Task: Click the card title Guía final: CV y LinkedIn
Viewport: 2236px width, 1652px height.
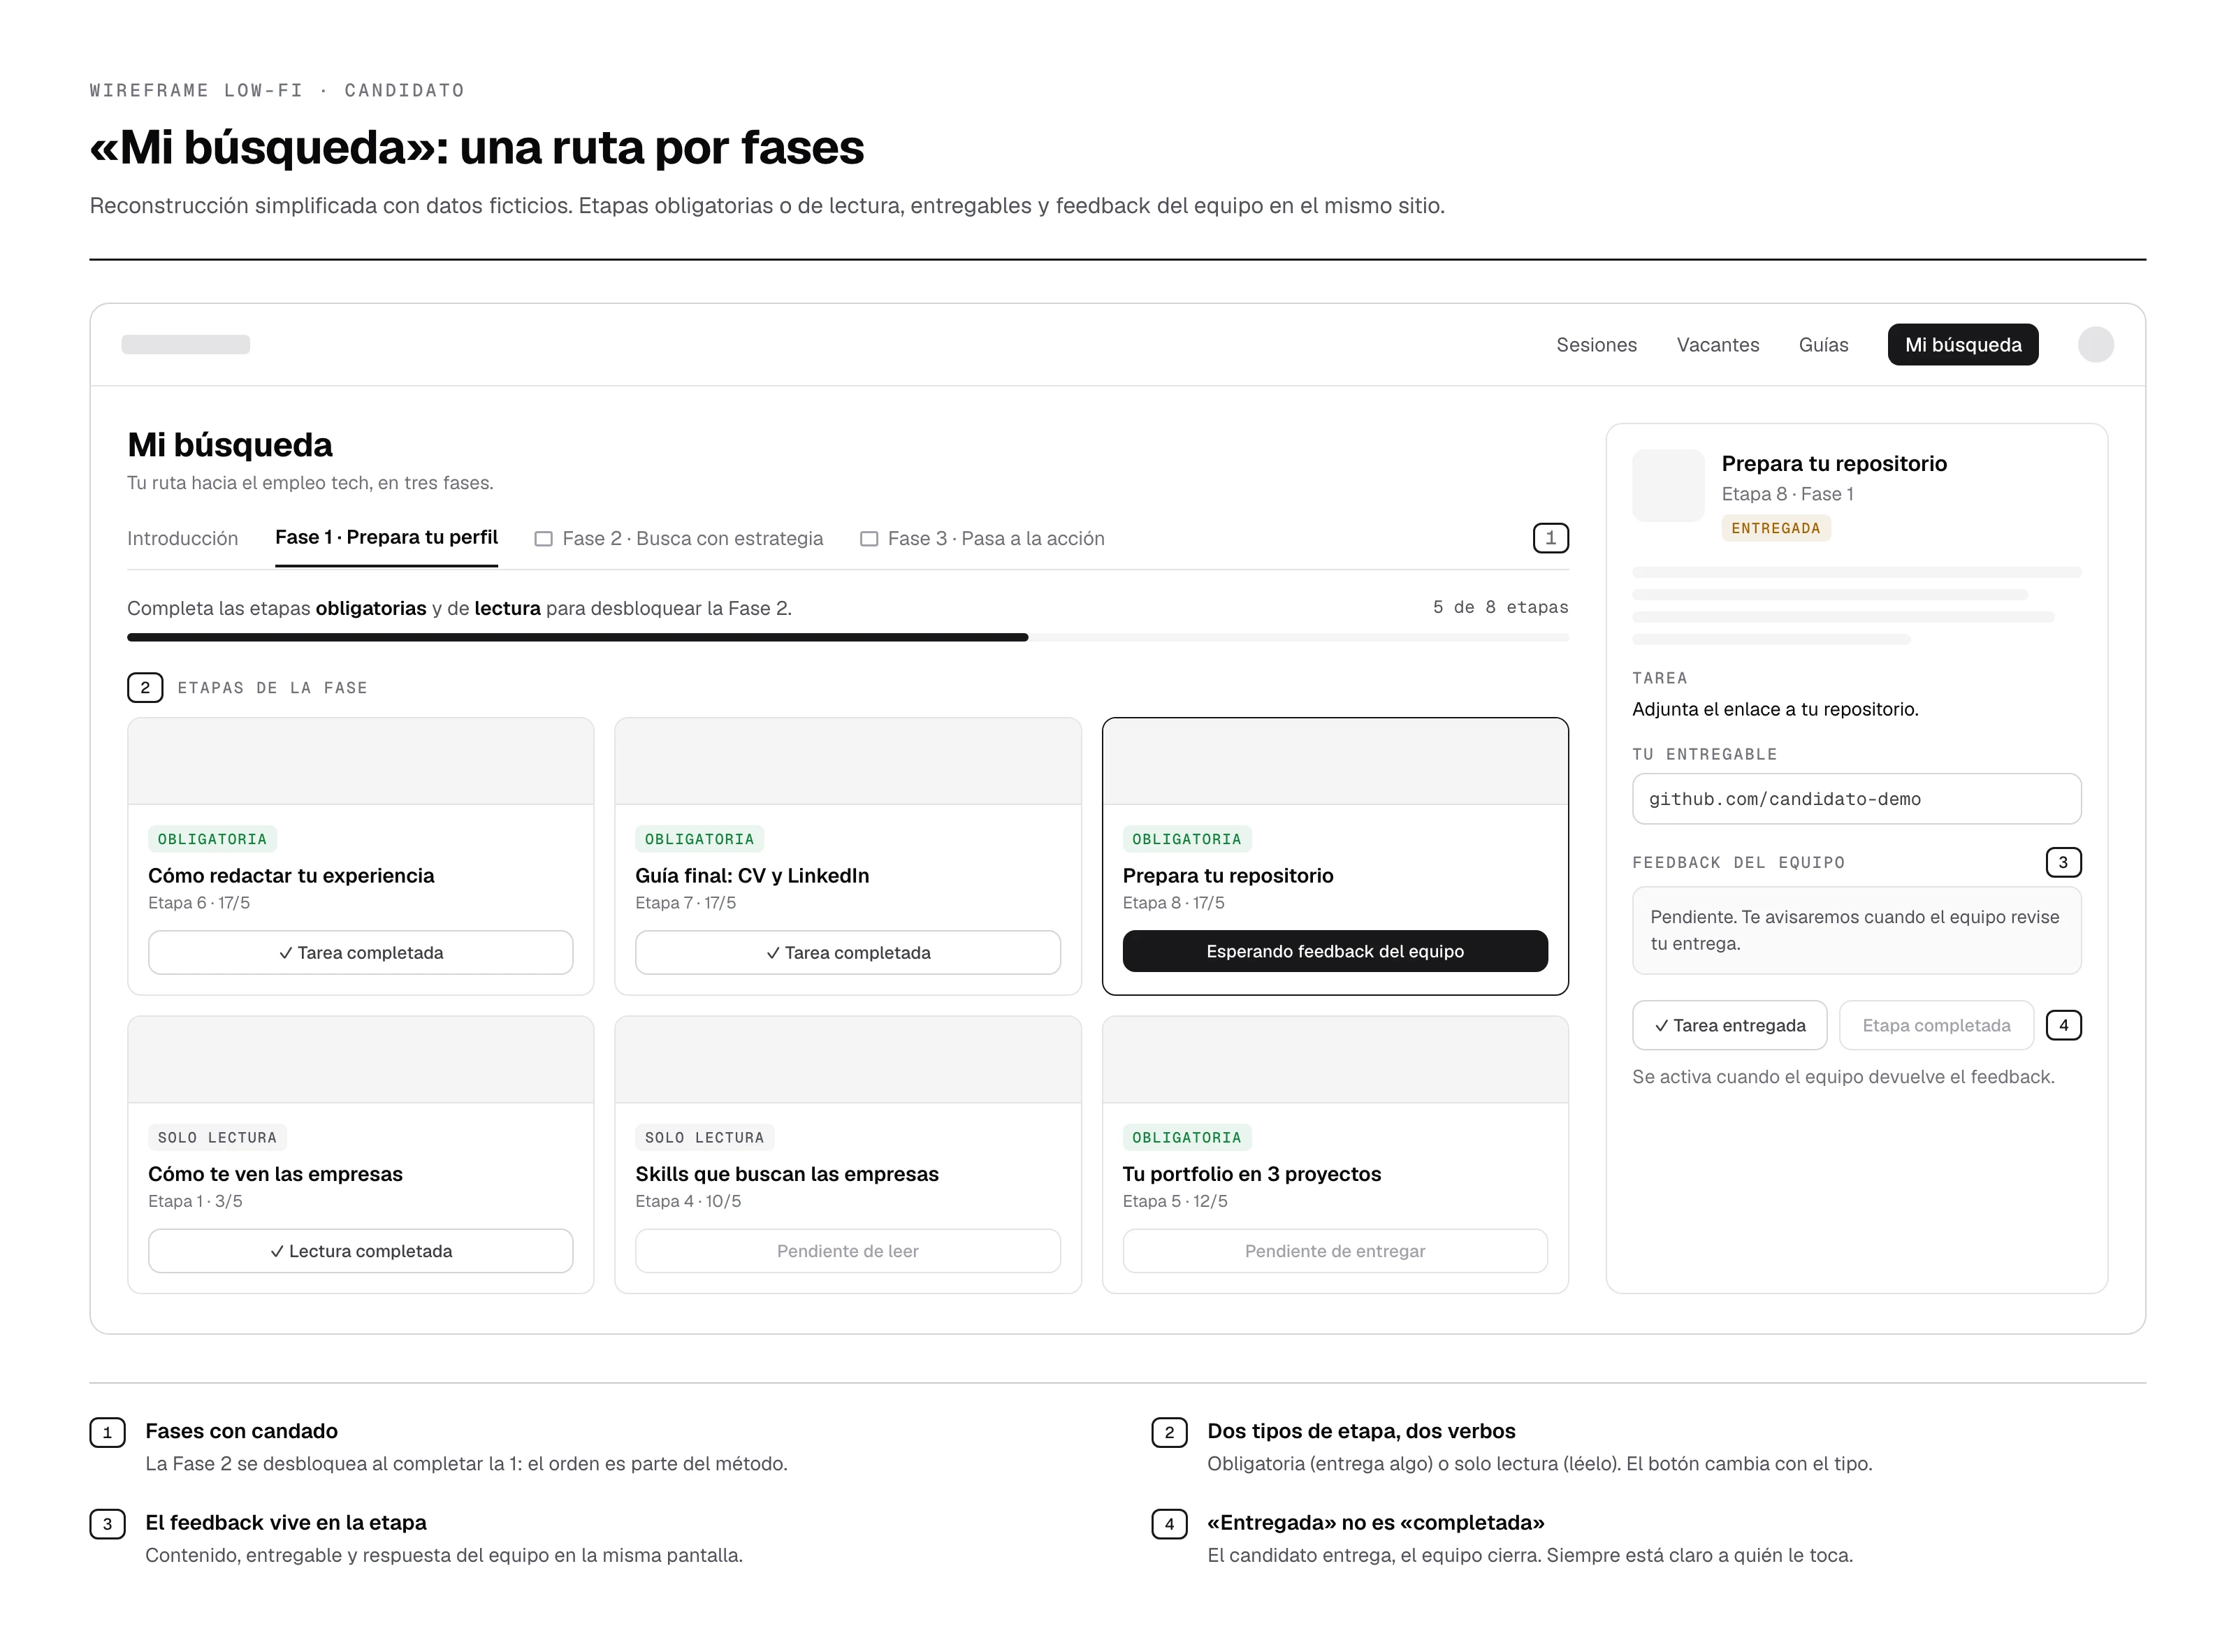Action: [x=752, y=875]
